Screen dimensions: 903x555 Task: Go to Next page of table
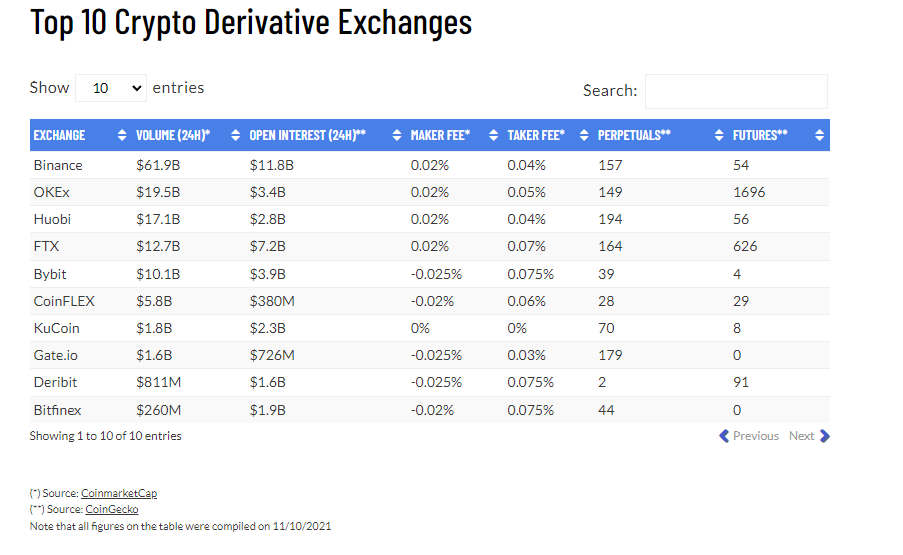tap(809, 436)
